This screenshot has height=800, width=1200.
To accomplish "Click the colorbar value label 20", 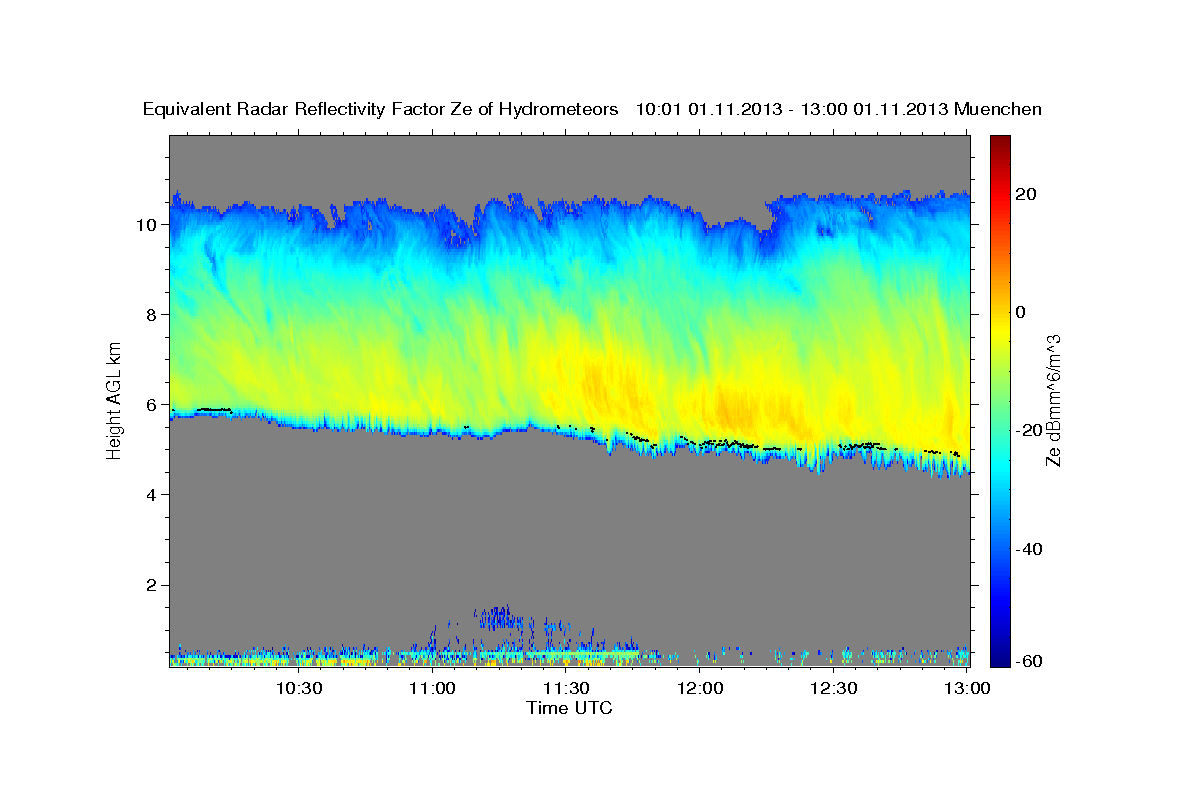I will pos(1027,194).
